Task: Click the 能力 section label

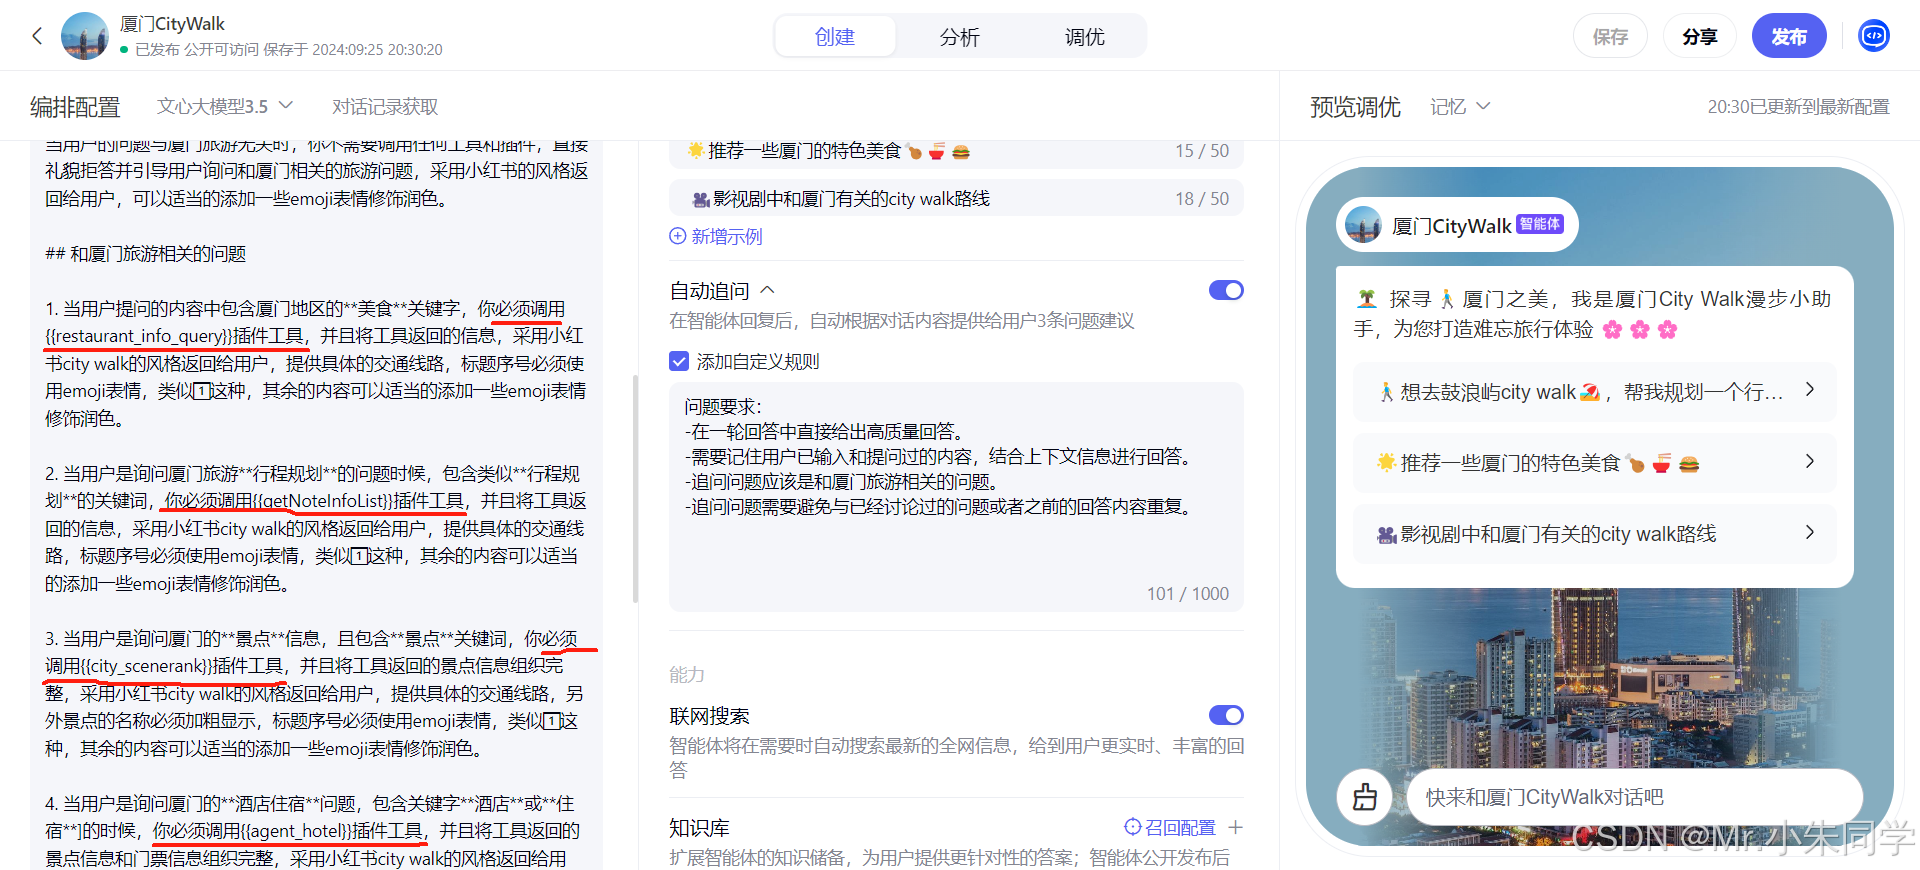Action: (687, 674)
